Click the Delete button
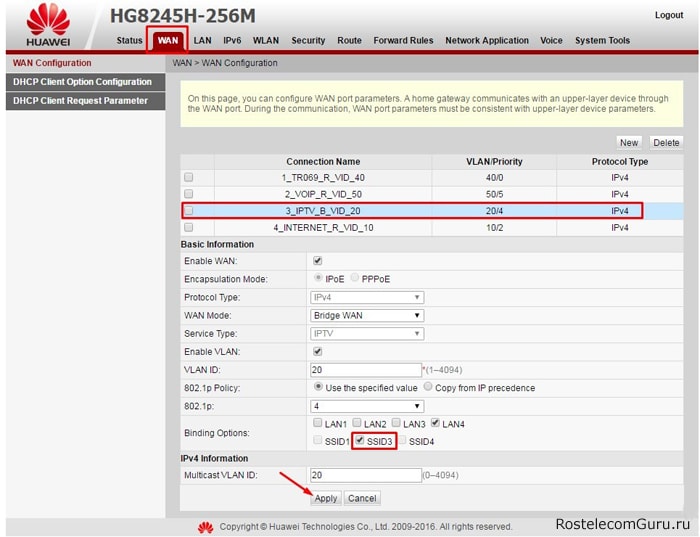Screen dimensions: 700x537 coord(666,143)
